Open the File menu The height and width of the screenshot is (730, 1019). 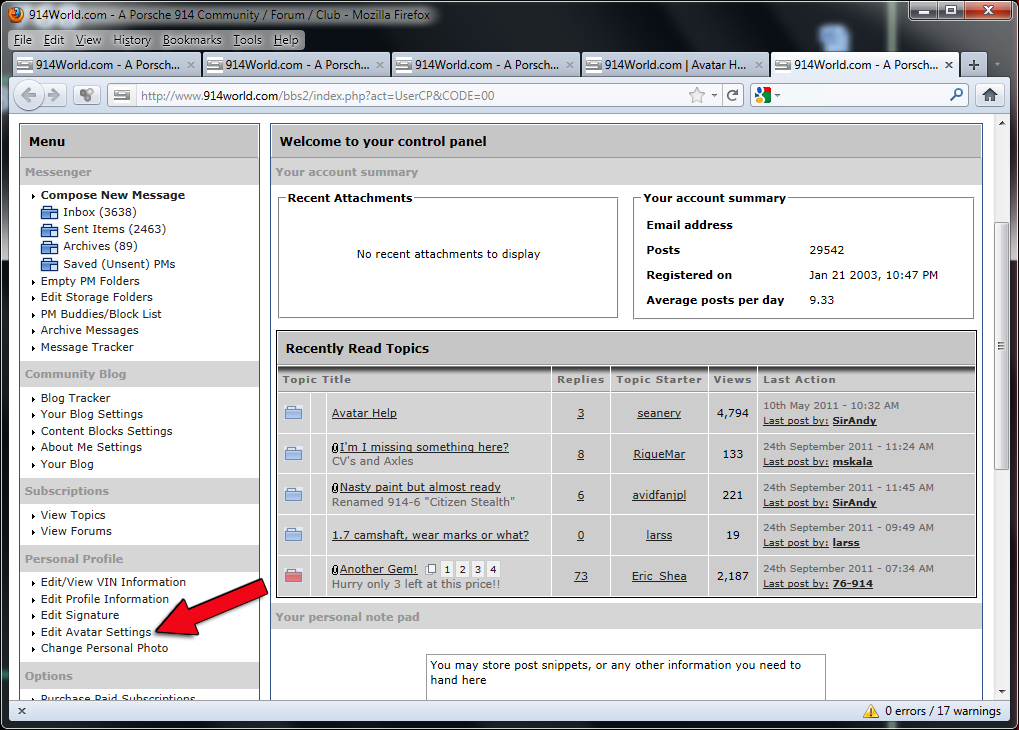[x=23, y=40]
